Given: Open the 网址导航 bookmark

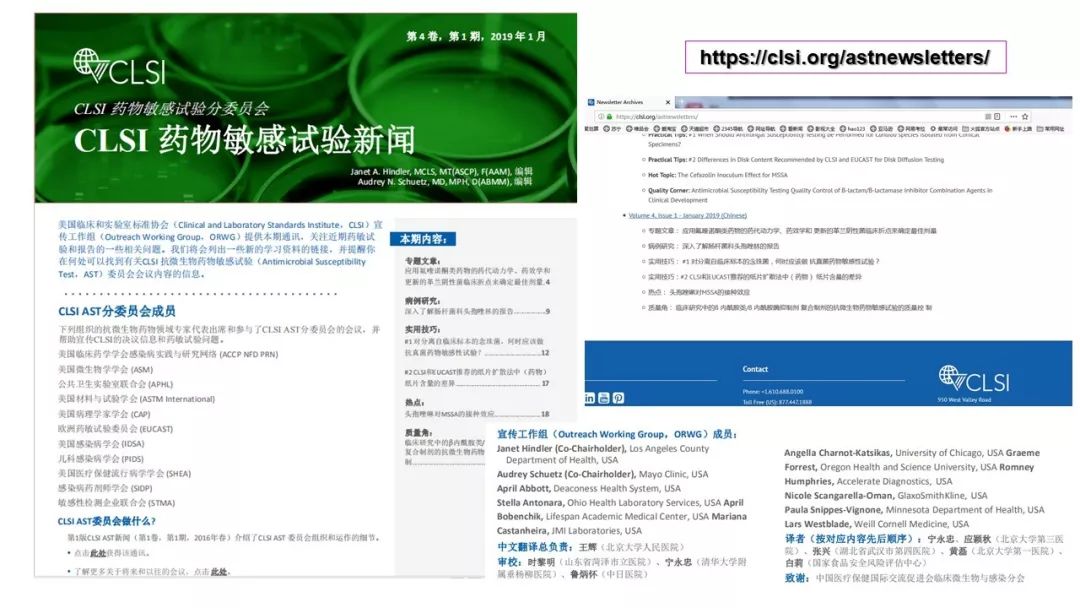Looking at the screenshot, I should pos(761,129).
